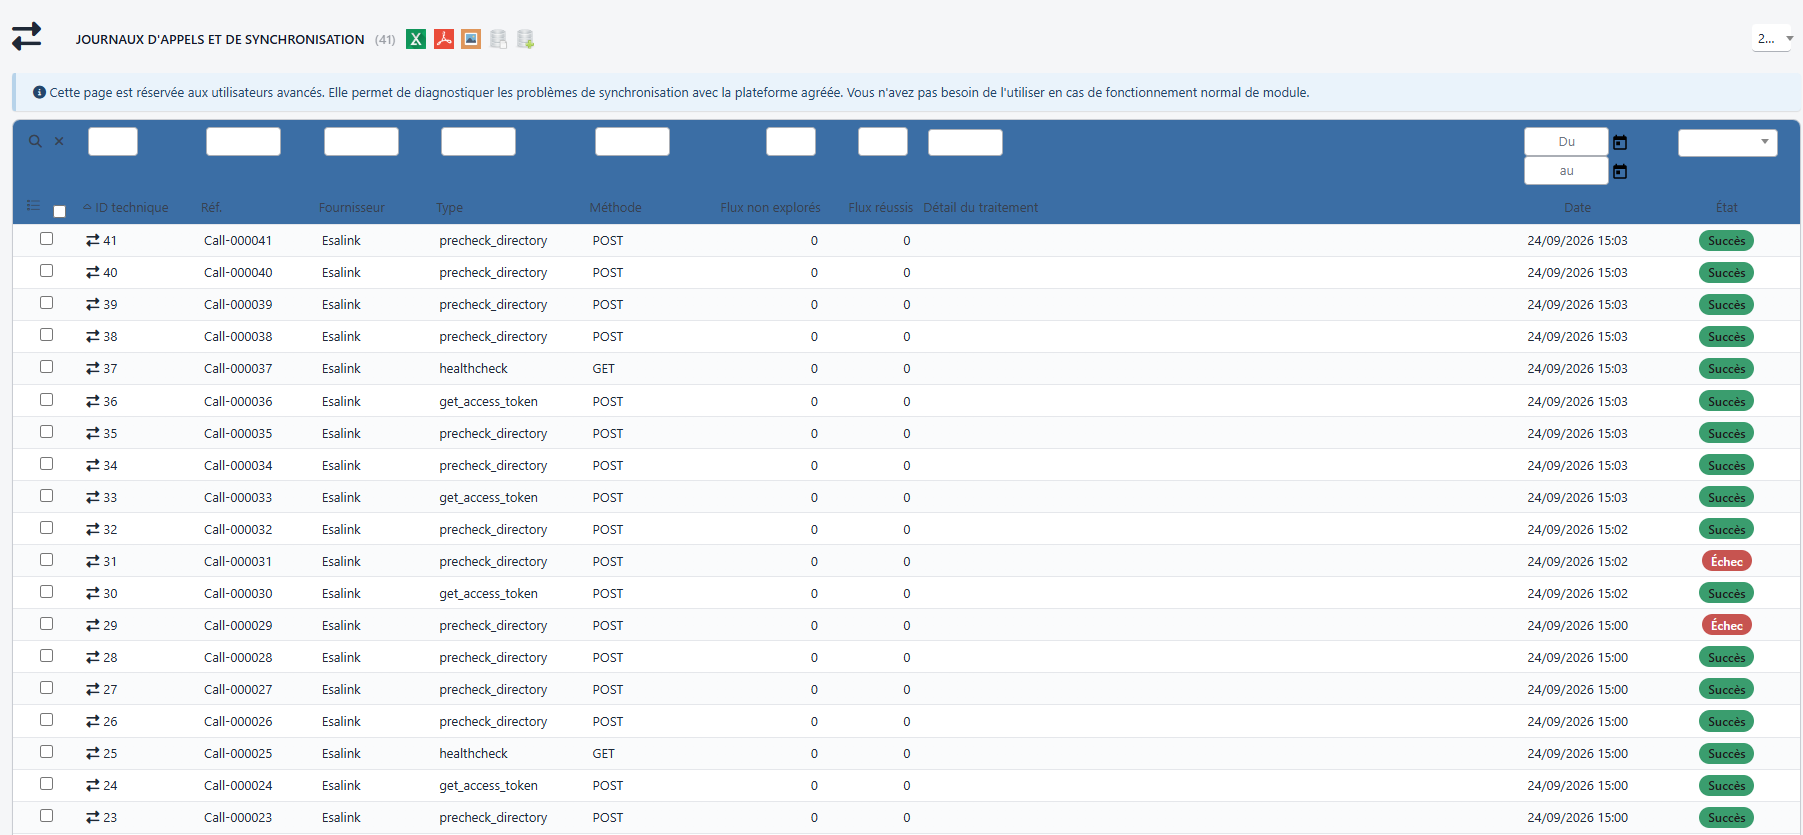The height and width of the screenshot is (835, 1803).
Task: Click the Du start date field
Action: pos(1566,142)
